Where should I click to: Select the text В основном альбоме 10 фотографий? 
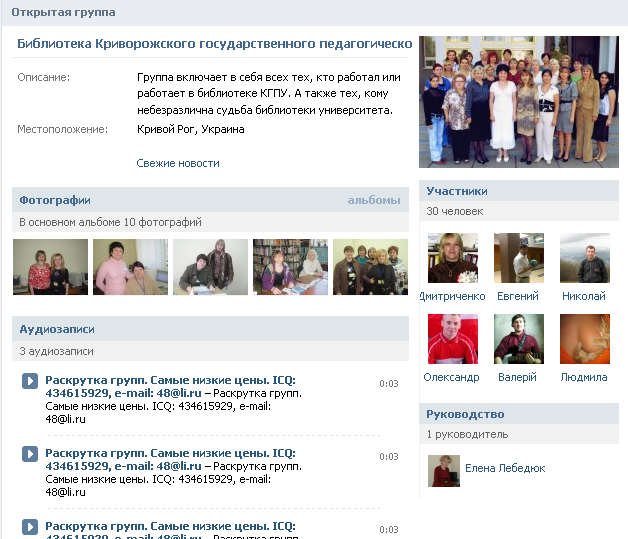tap(111, 222)
